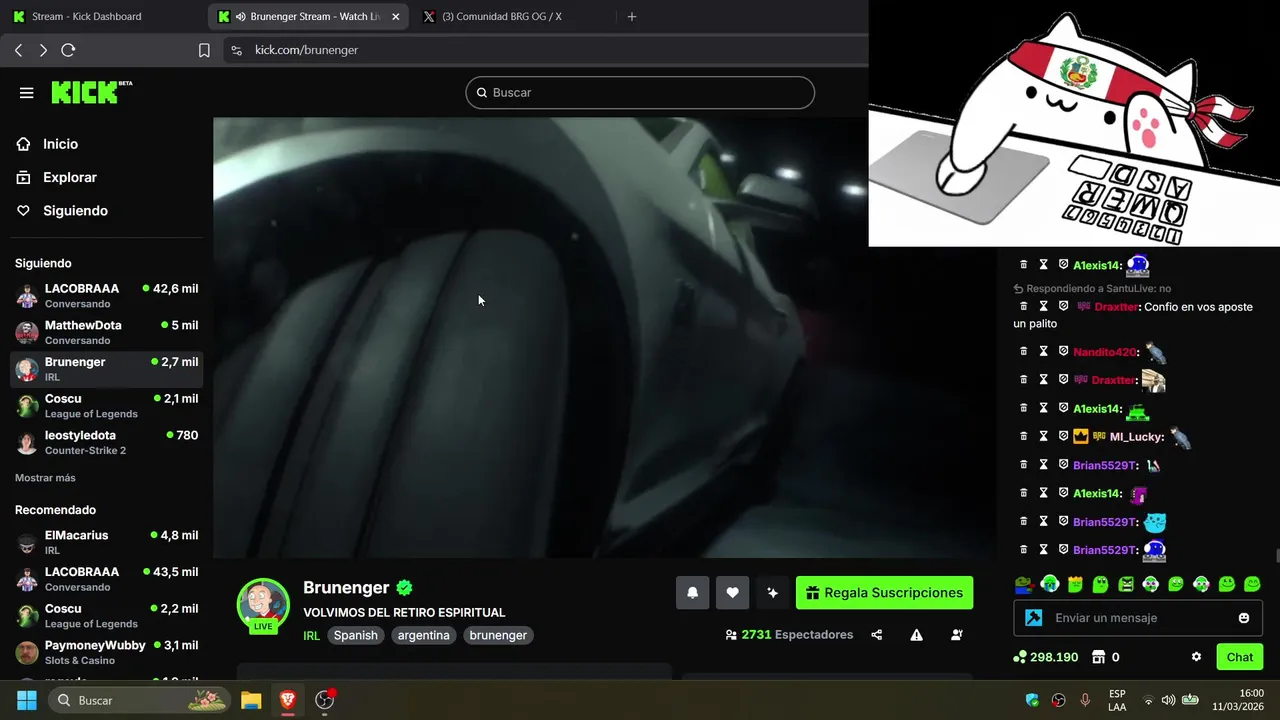The image size is (1280, 720).
Task: Click the bookmark icon in address bar
Action: (x=204, y=50)
